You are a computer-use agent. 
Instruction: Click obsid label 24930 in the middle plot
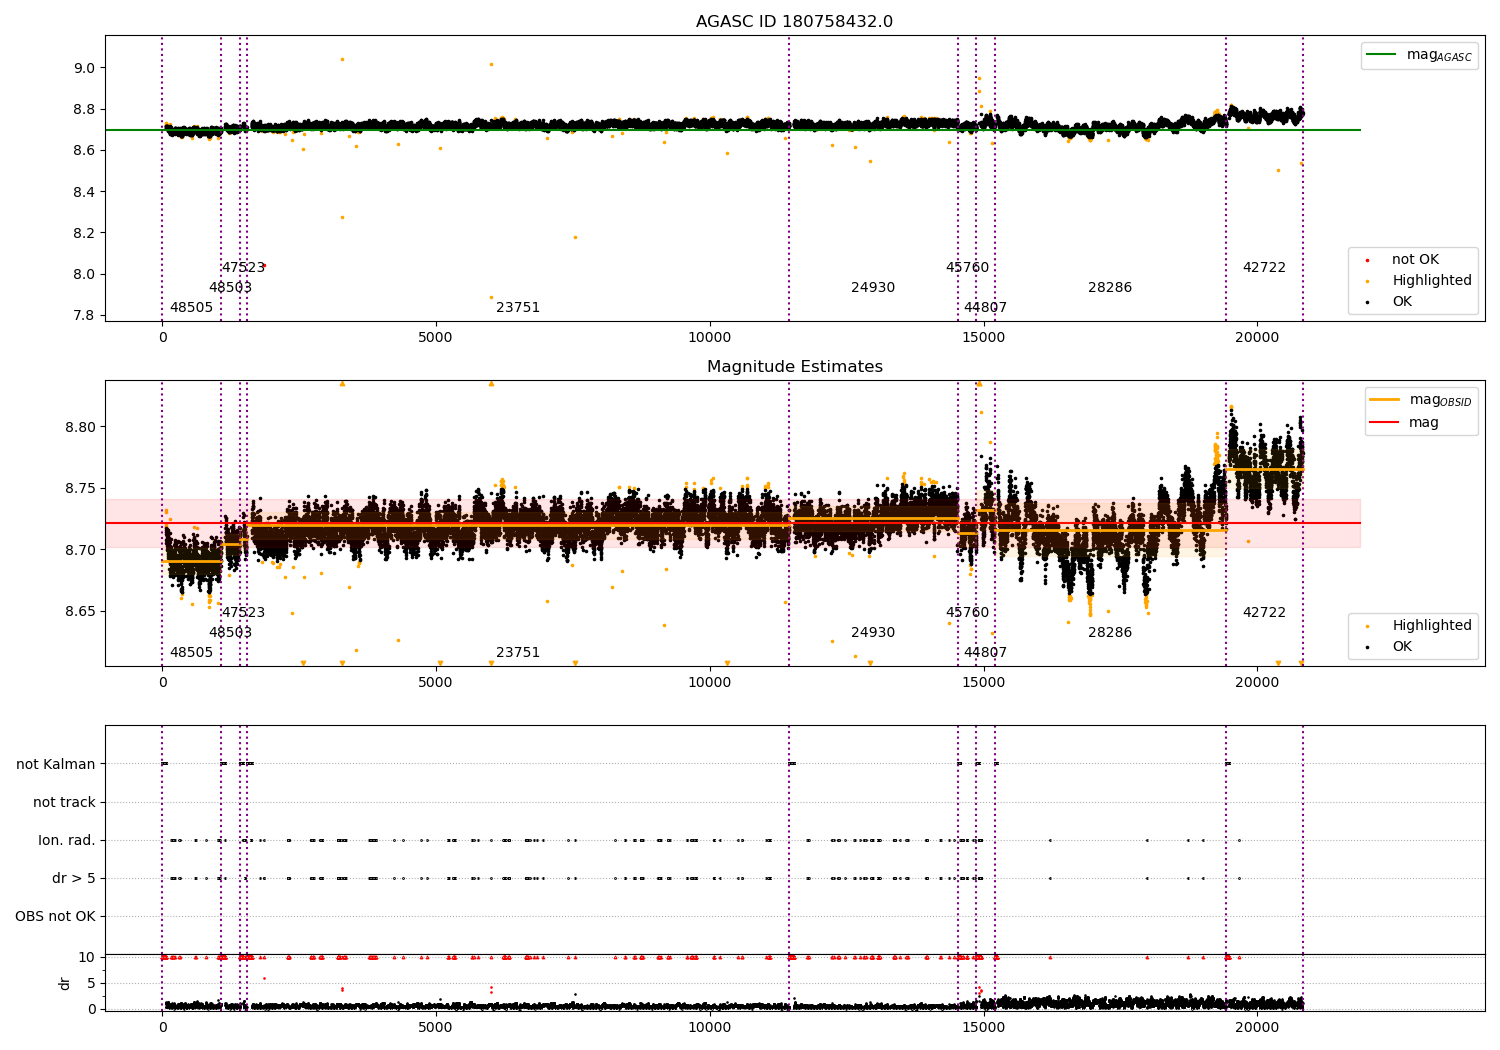[x=873, y=633]
